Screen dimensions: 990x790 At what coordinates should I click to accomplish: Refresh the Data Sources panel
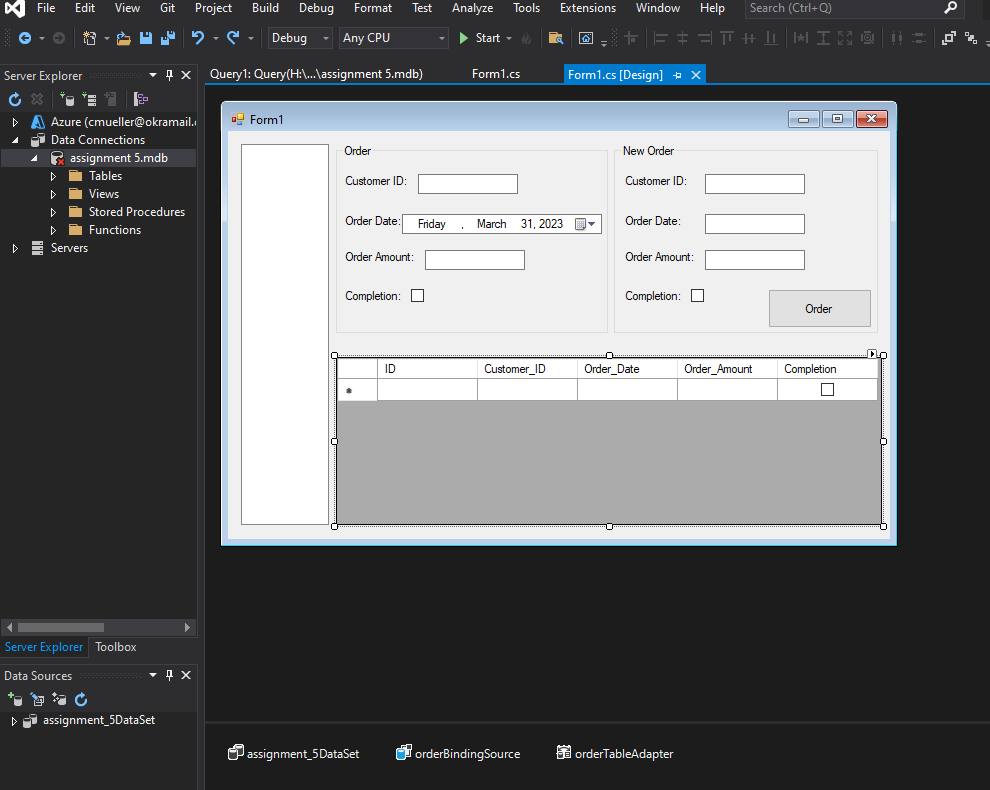click(81, 699)
